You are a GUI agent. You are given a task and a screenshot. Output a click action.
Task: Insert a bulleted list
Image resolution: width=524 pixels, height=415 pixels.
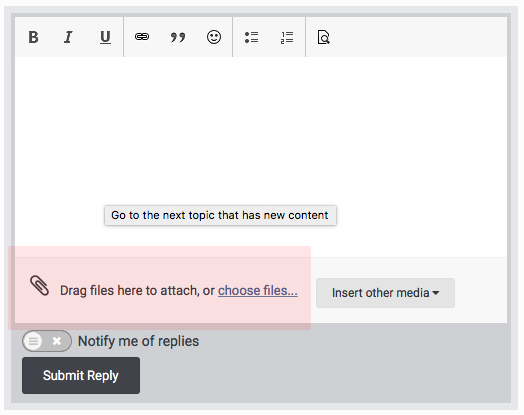251,37
